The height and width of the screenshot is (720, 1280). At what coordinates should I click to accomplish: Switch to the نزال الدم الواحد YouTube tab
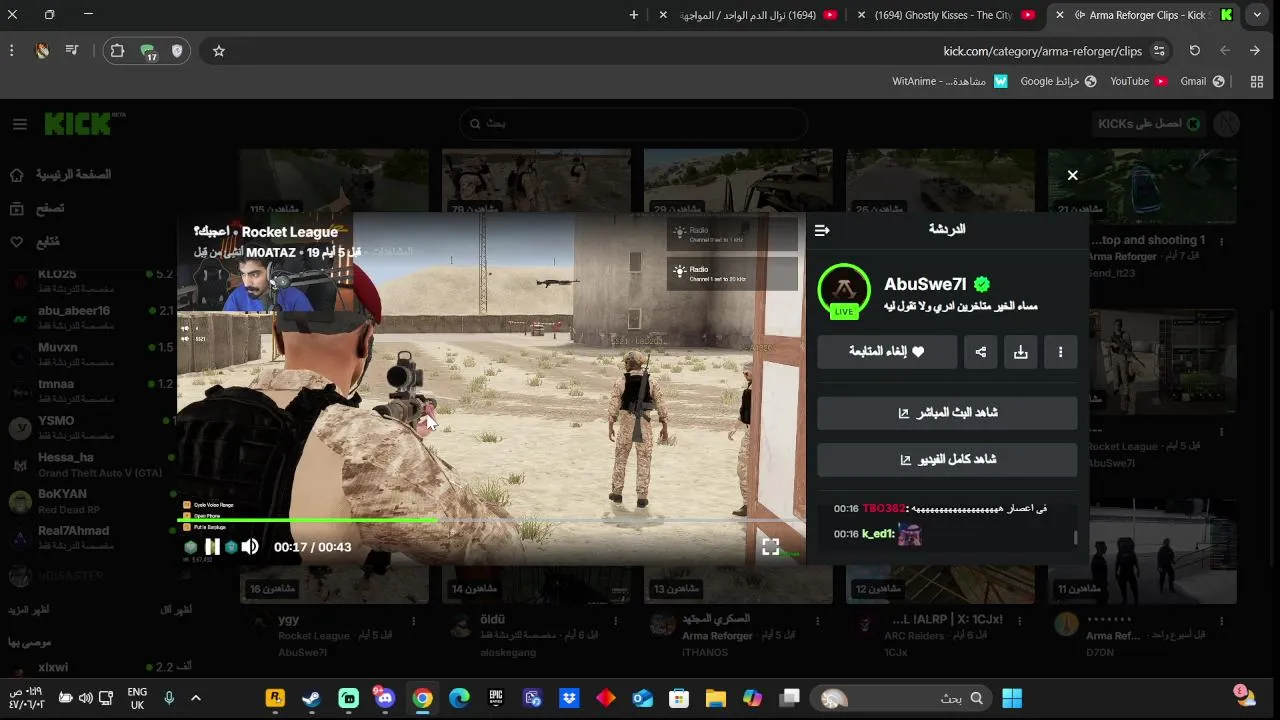(748, 15)
